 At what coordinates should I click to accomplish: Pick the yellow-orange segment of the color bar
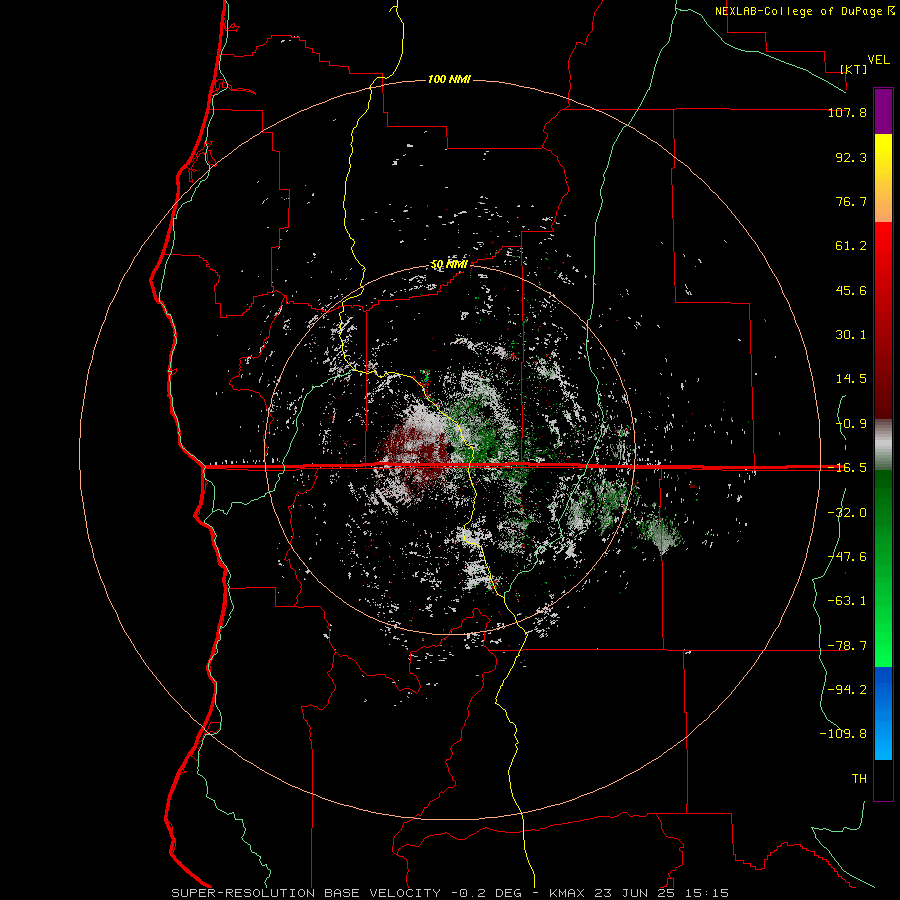click(883, 178)
